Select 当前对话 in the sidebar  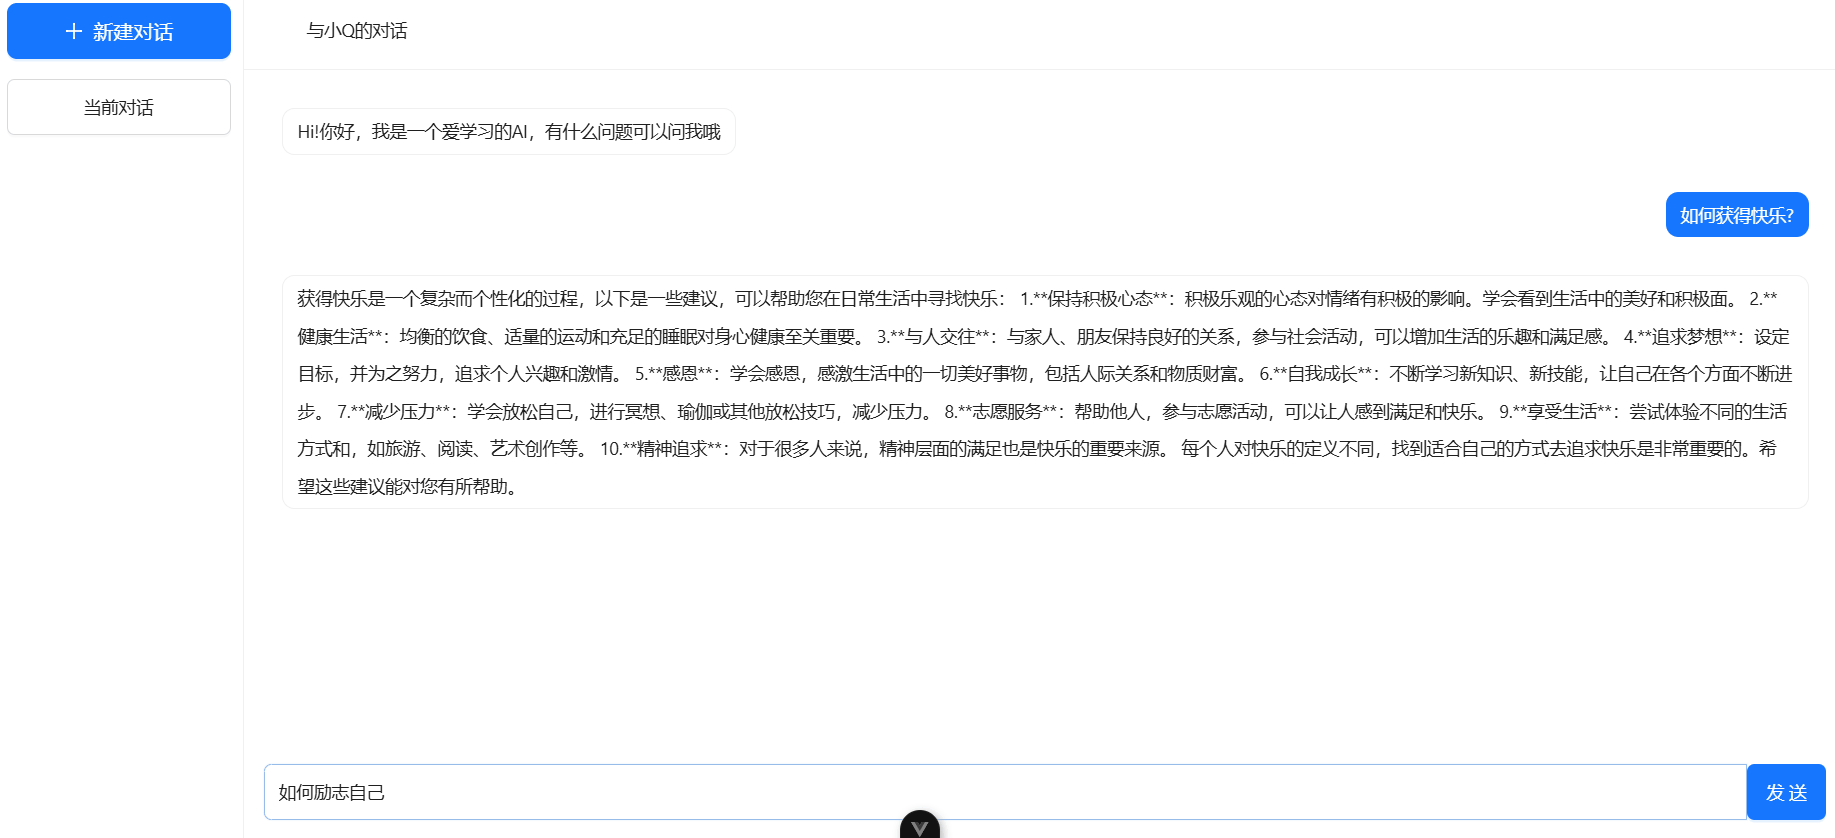click(x=119, y=107)
